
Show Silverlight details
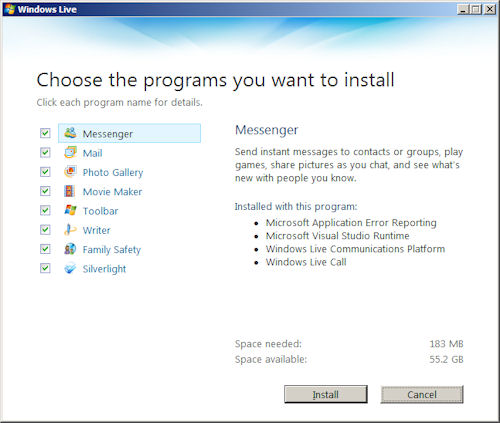pos(104,269)
